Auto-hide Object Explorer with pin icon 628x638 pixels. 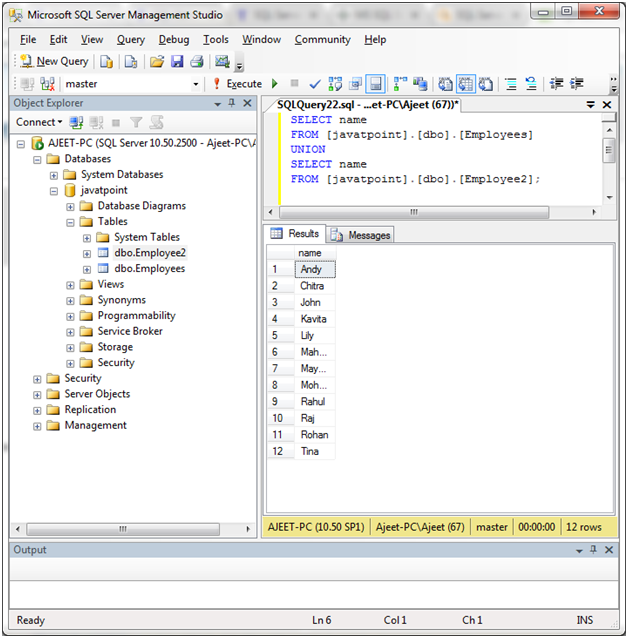tap(232, 103)
